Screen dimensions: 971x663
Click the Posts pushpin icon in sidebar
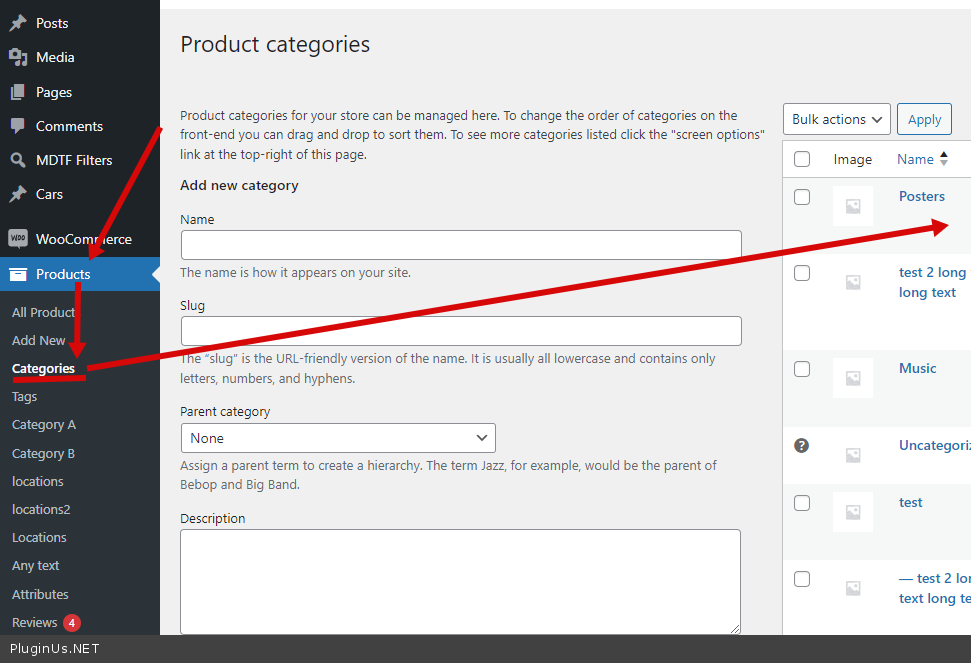18,23
